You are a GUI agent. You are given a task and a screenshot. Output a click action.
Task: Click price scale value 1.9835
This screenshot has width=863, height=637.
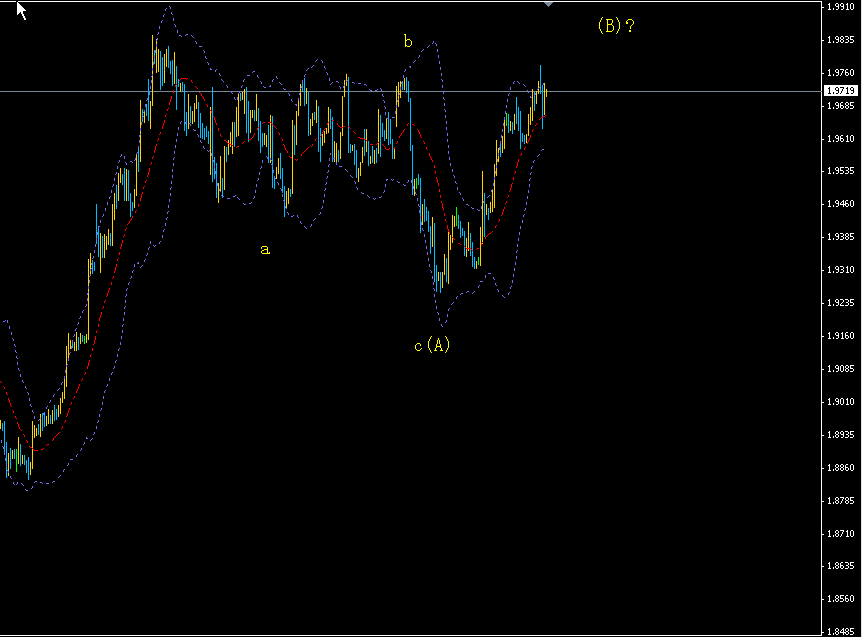click(841, 40)
